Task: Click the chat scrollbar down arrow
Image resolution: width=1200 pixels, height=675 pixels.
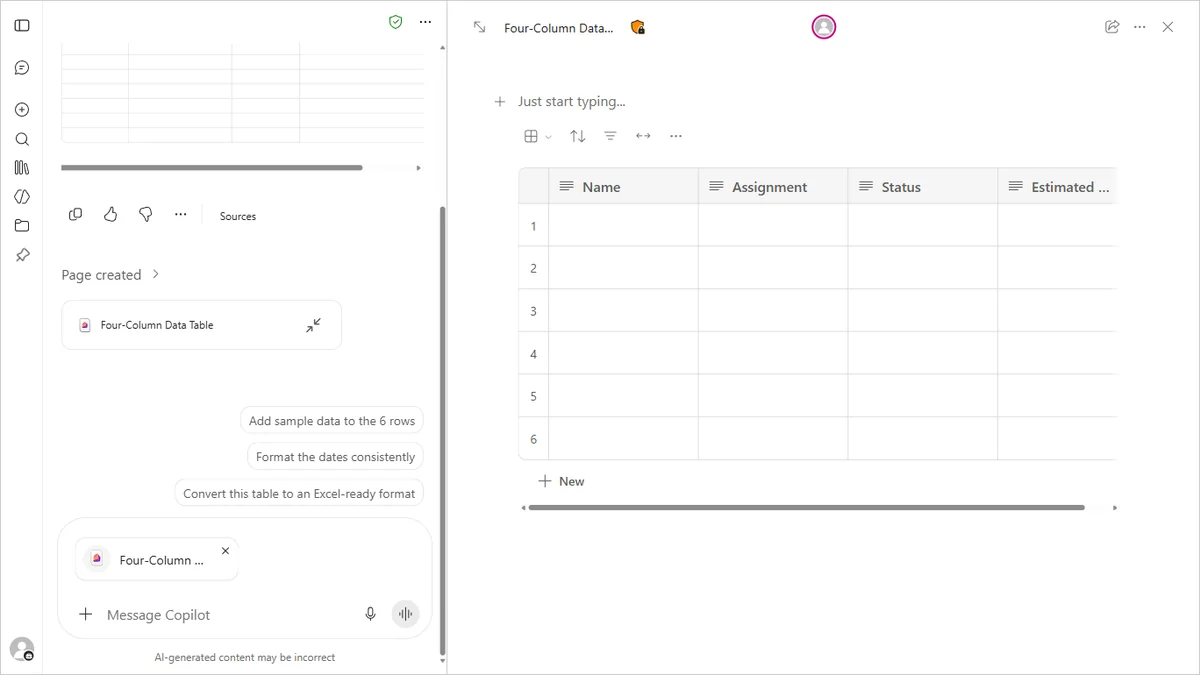Action: tap(442, 661)
